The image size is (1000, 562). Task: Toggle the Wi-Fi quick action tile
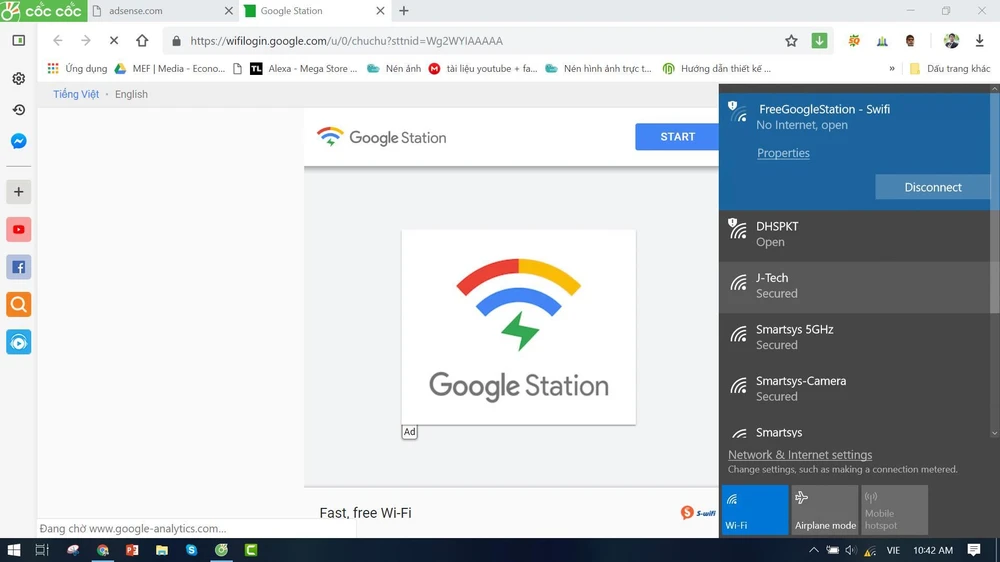pyautogui.click(x=754, y=510)
